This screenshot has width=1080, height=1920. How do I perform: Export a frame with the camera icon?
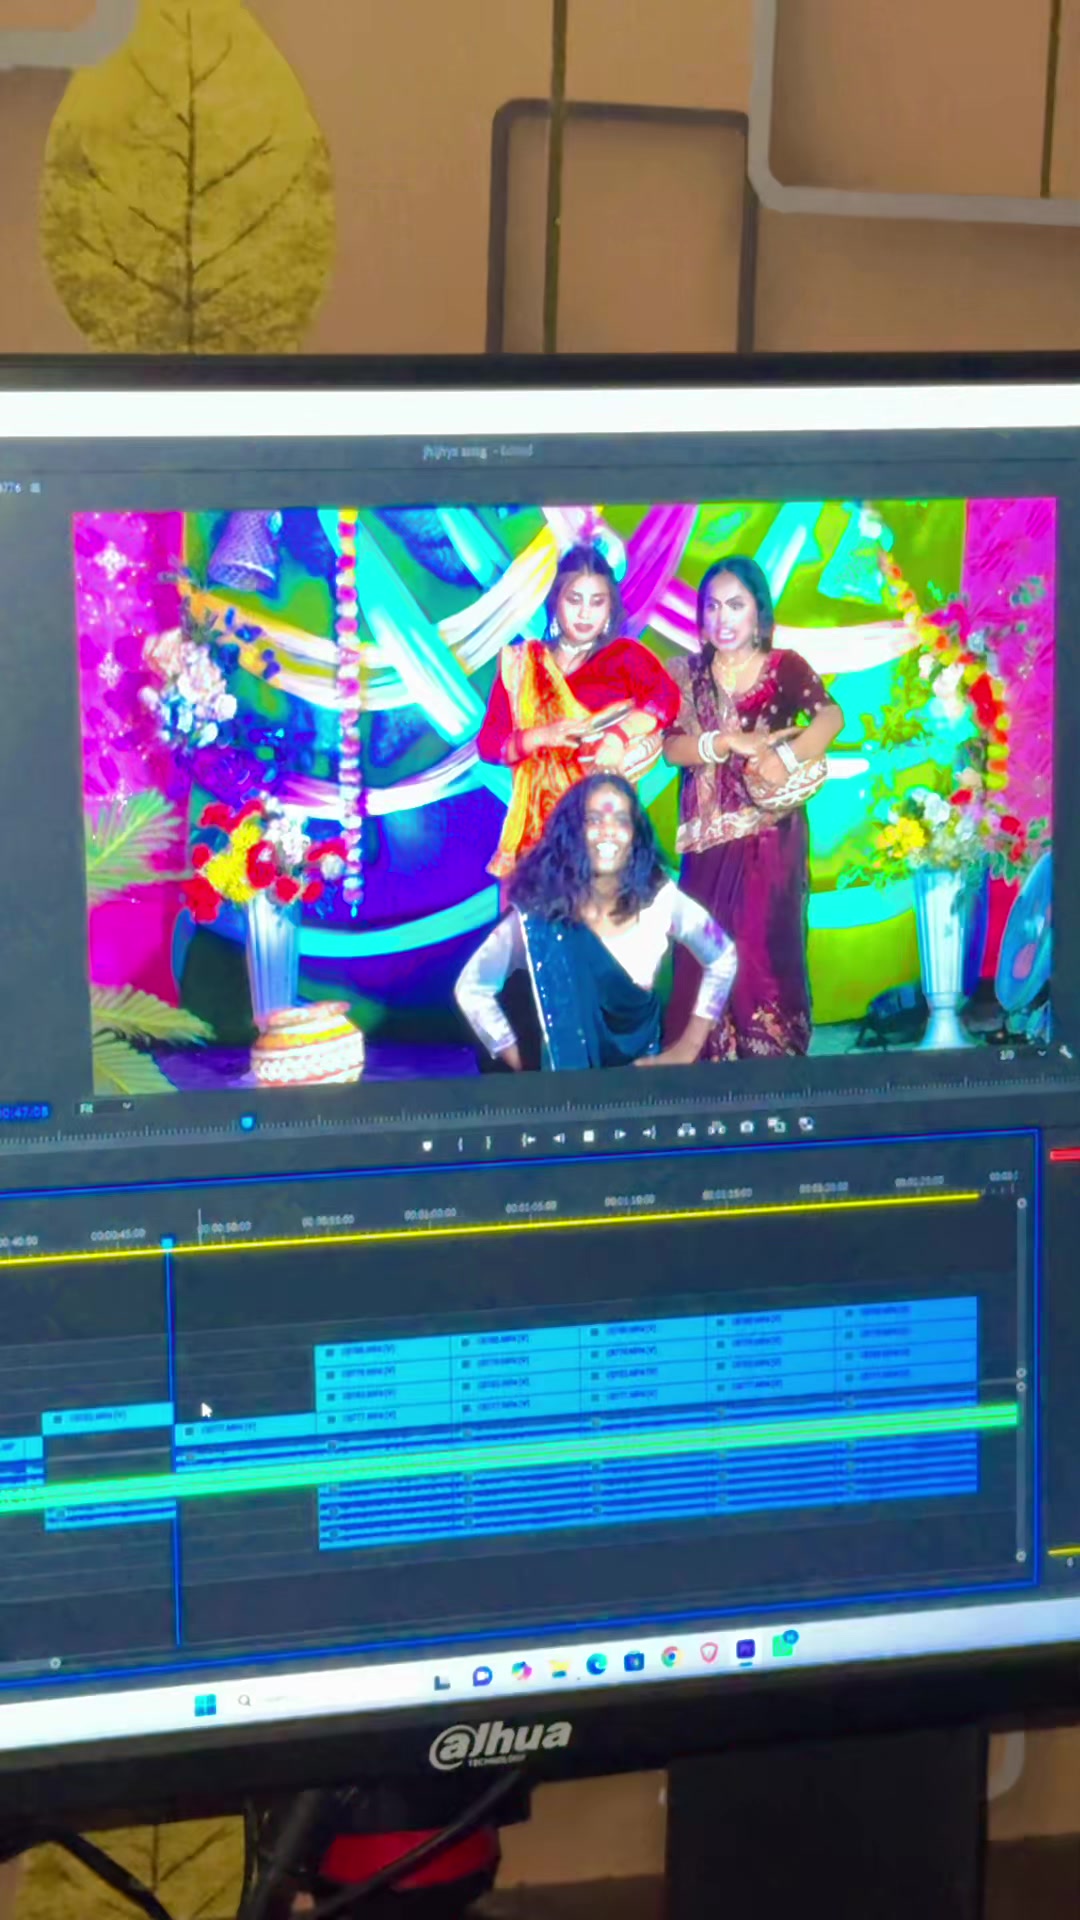tap(747, 1128)
